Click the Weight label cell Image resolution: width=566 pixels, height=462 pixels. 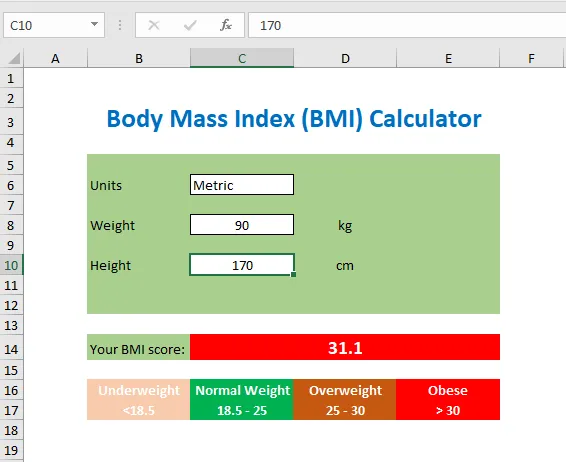[x=139, y=225]
